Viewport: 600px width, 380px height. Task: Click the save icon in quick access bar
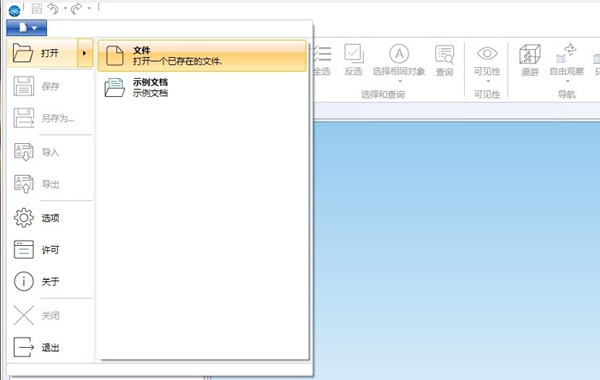[37, 8]
